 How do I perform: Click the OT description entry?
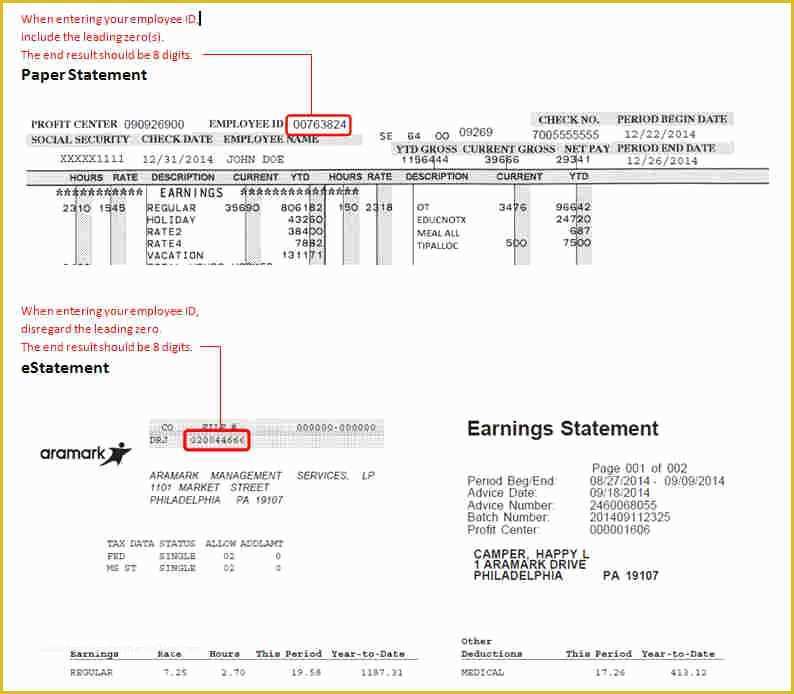coord(423,208)
